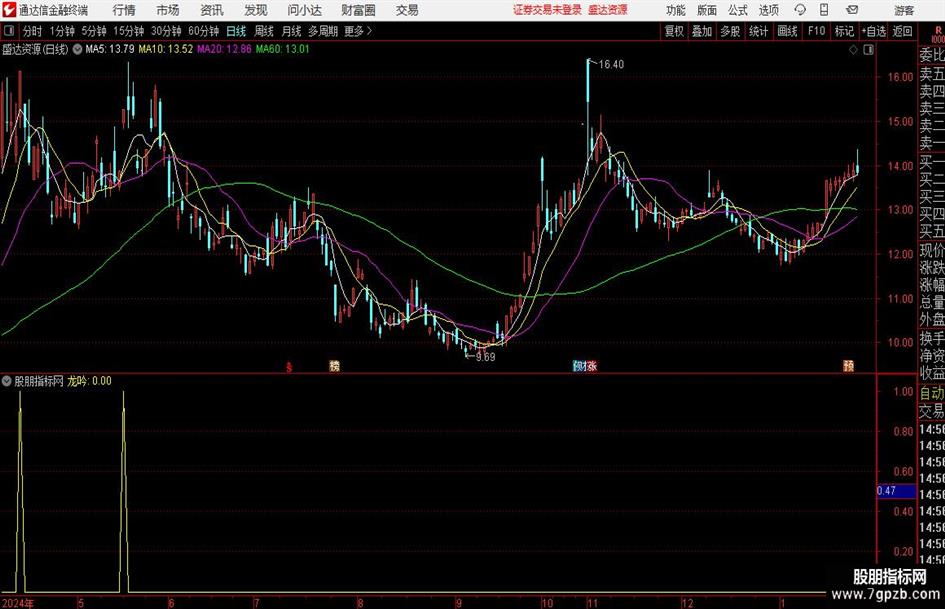Open the 功能 menu
This screenshot has height=609, width=945.
pos(676,10)
